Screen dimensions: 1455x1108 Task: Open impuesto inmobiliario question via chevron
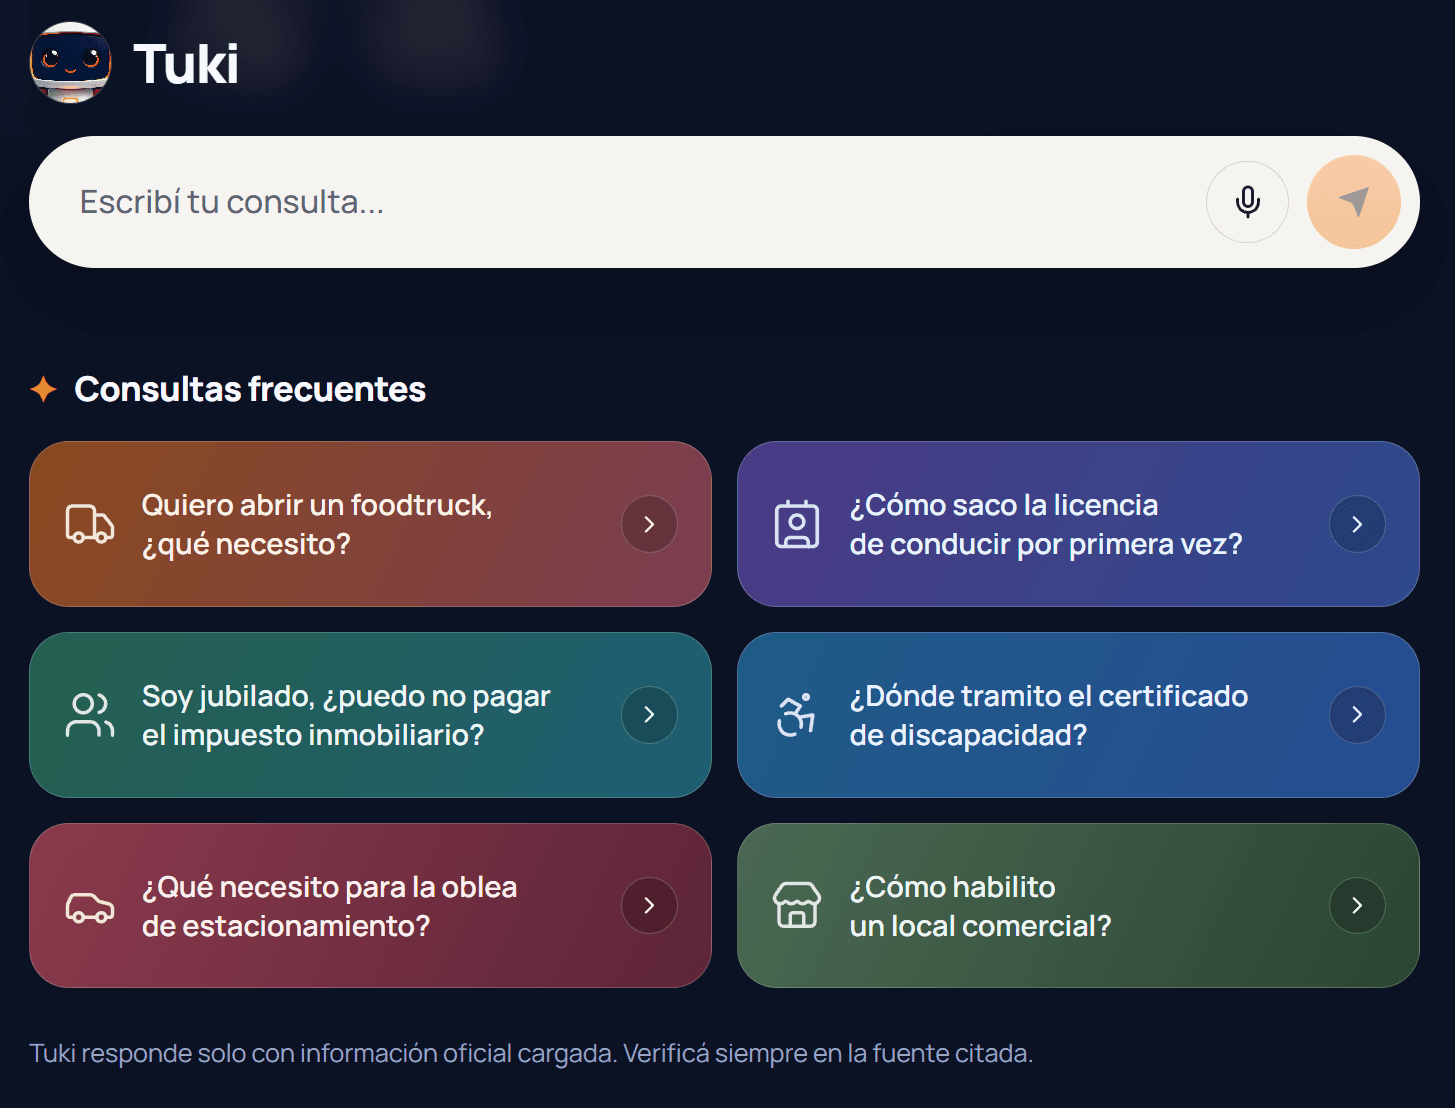(x=649, y=715)
